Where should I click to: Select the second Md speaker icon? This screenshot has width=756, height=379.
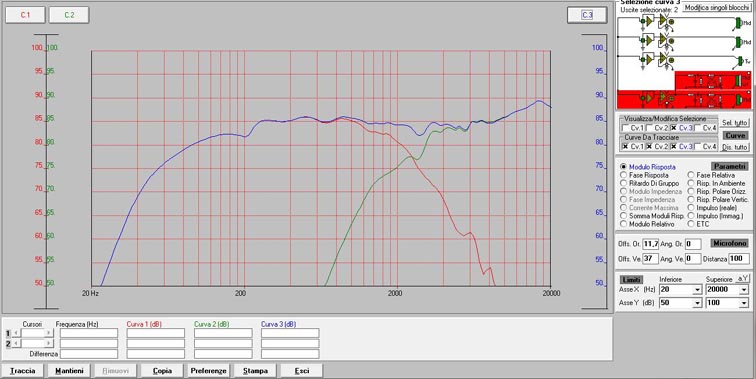[738, 42]
